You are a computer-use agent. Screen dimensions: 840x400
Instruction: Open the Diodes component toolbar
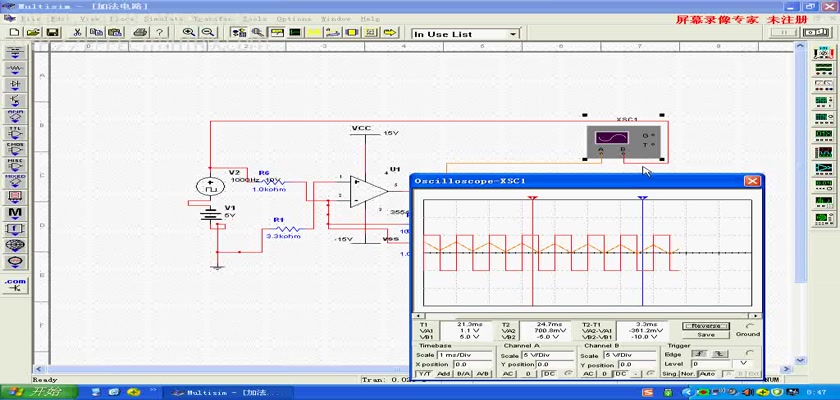pos(15,85)
